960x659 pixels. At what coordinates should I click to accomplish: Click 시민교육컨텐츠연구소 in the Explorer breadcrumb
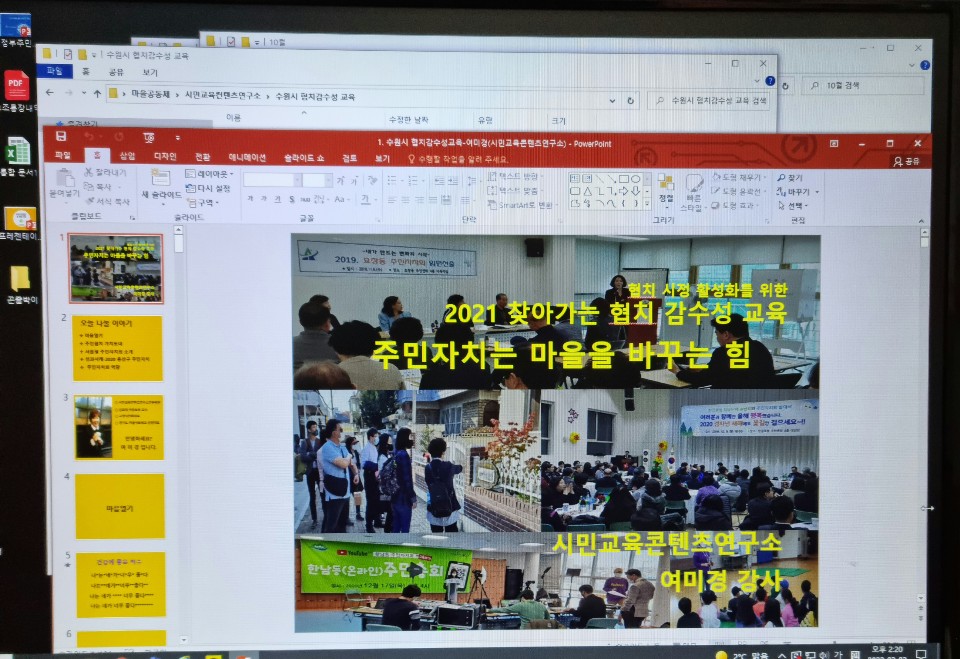coord(222,96)
